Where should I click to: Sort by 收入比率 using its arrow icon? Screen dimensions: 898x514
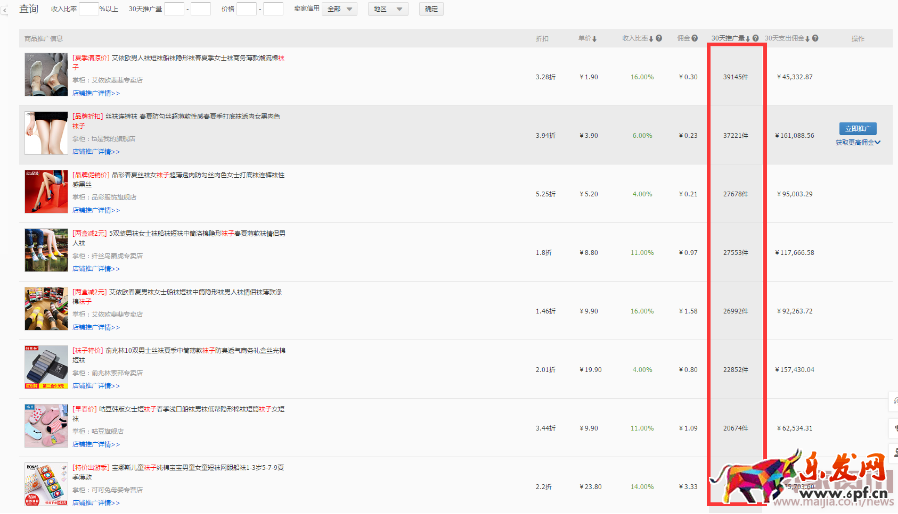click(653, 39)
